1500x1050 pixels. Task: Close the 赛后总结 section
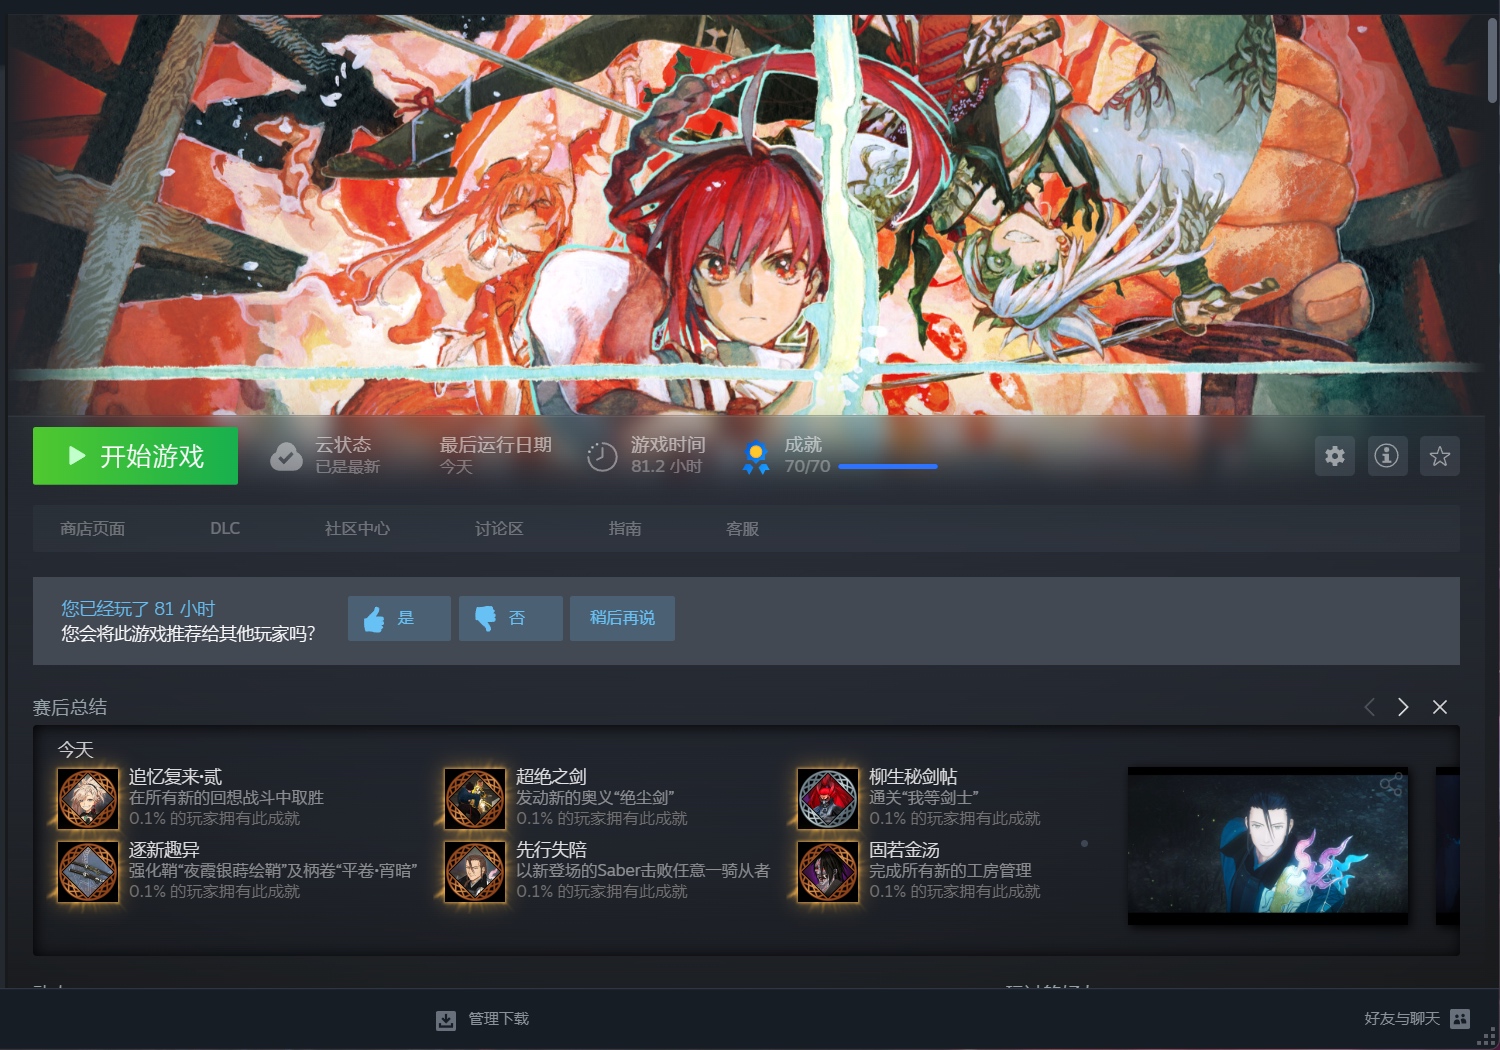tap(1440, 707)
